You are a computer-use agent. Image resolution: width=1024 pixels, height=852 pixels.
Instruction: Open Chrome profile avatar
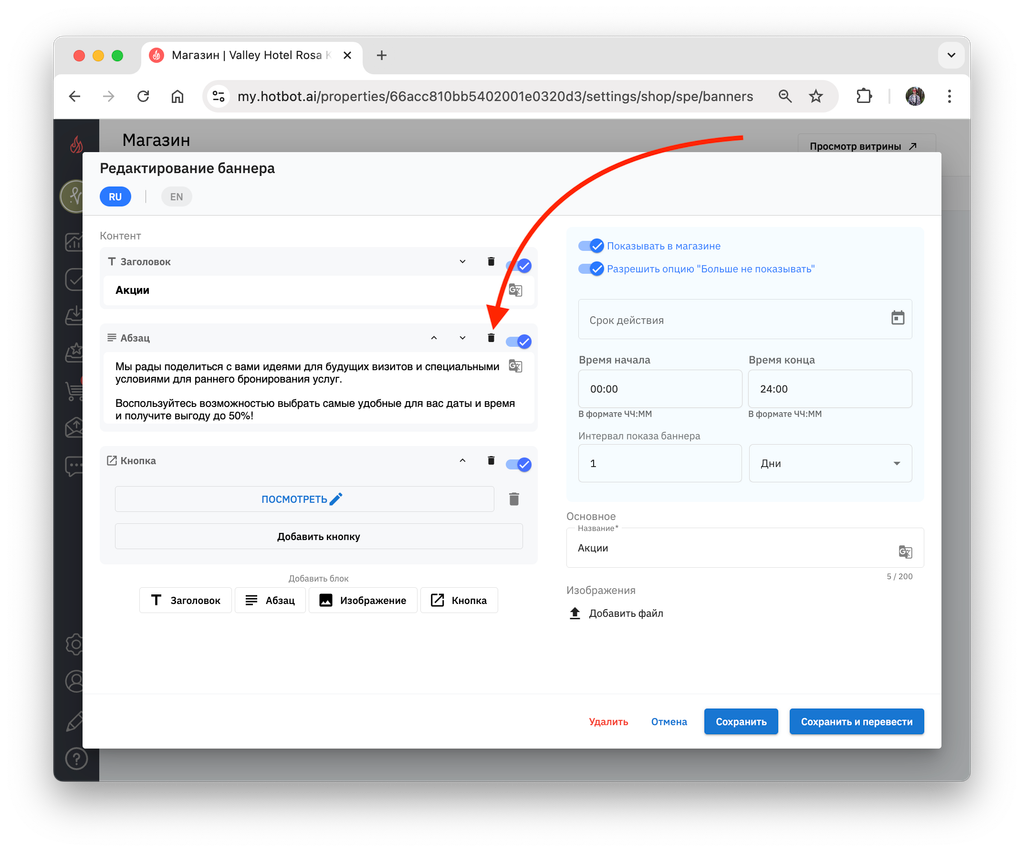coord(915,97)
